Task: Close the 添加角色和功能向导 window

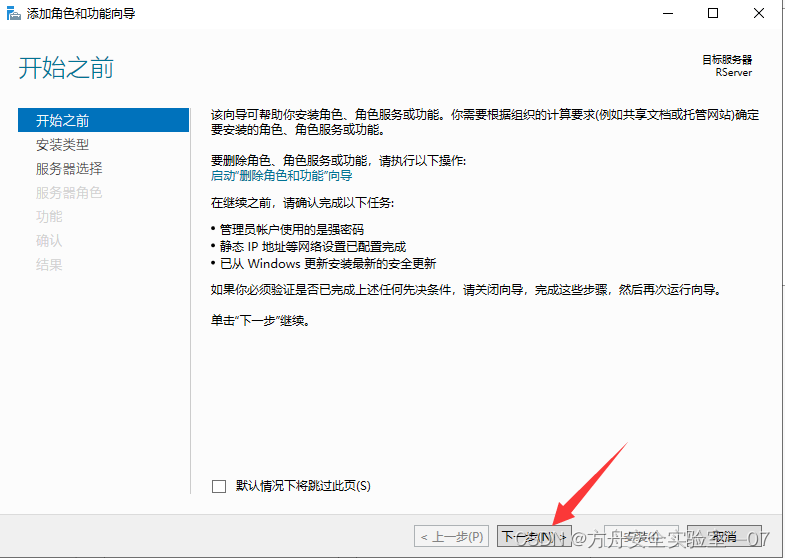Action: click(758, 14)
